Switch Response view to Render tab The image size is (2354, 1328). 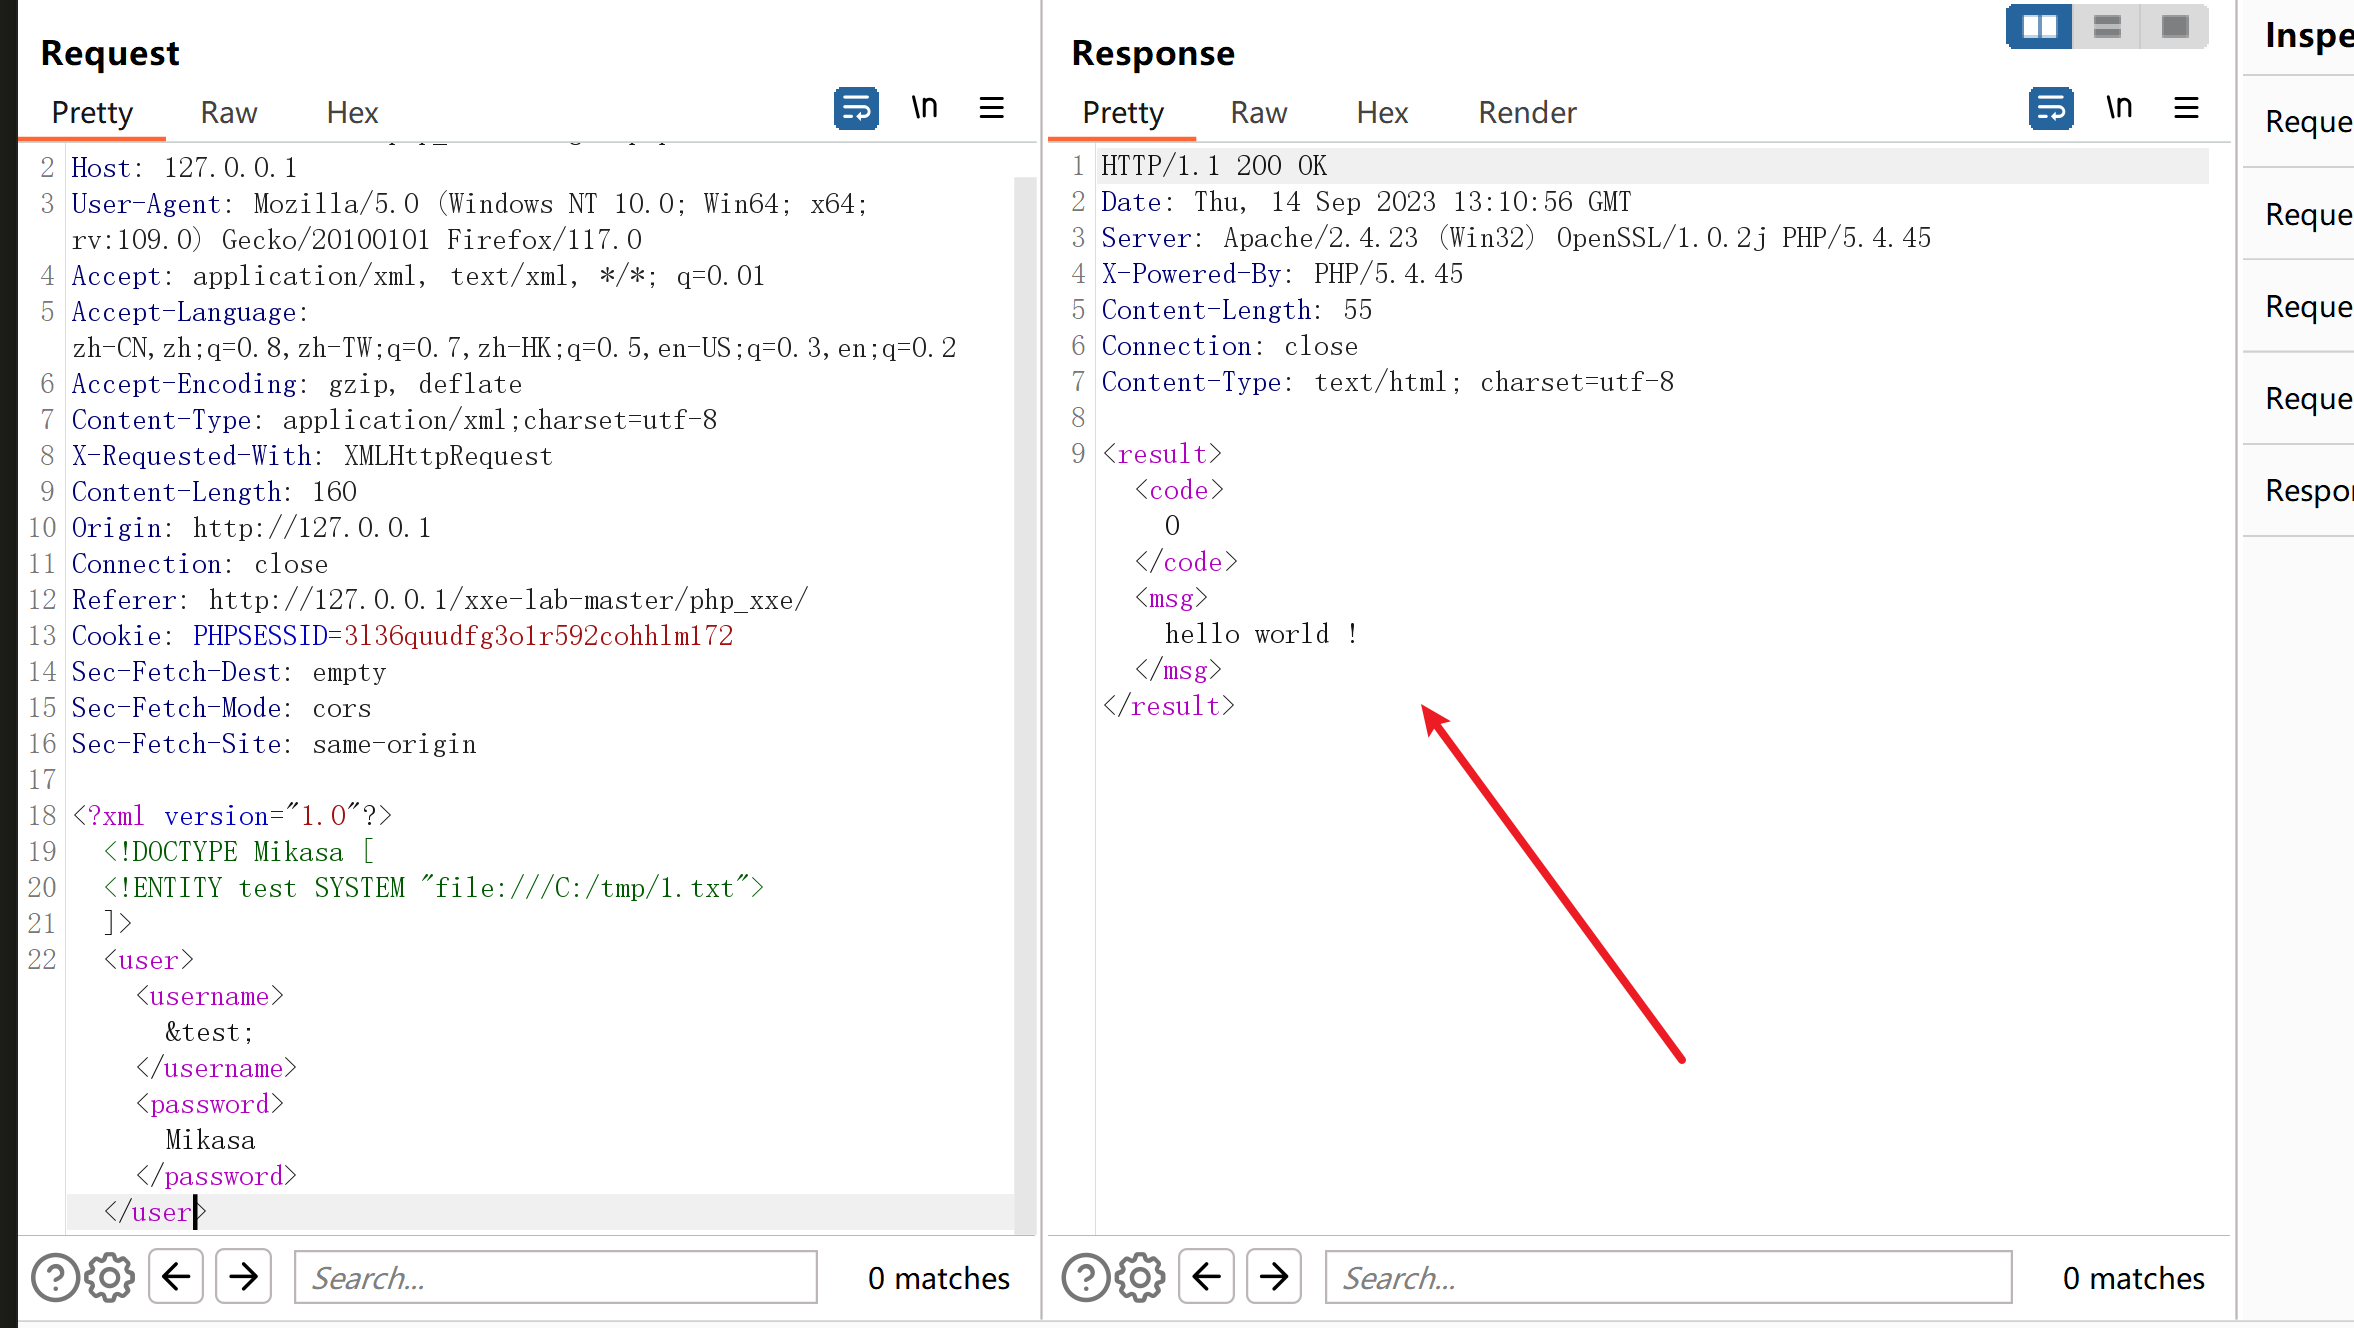click(x=1527, y=112)
